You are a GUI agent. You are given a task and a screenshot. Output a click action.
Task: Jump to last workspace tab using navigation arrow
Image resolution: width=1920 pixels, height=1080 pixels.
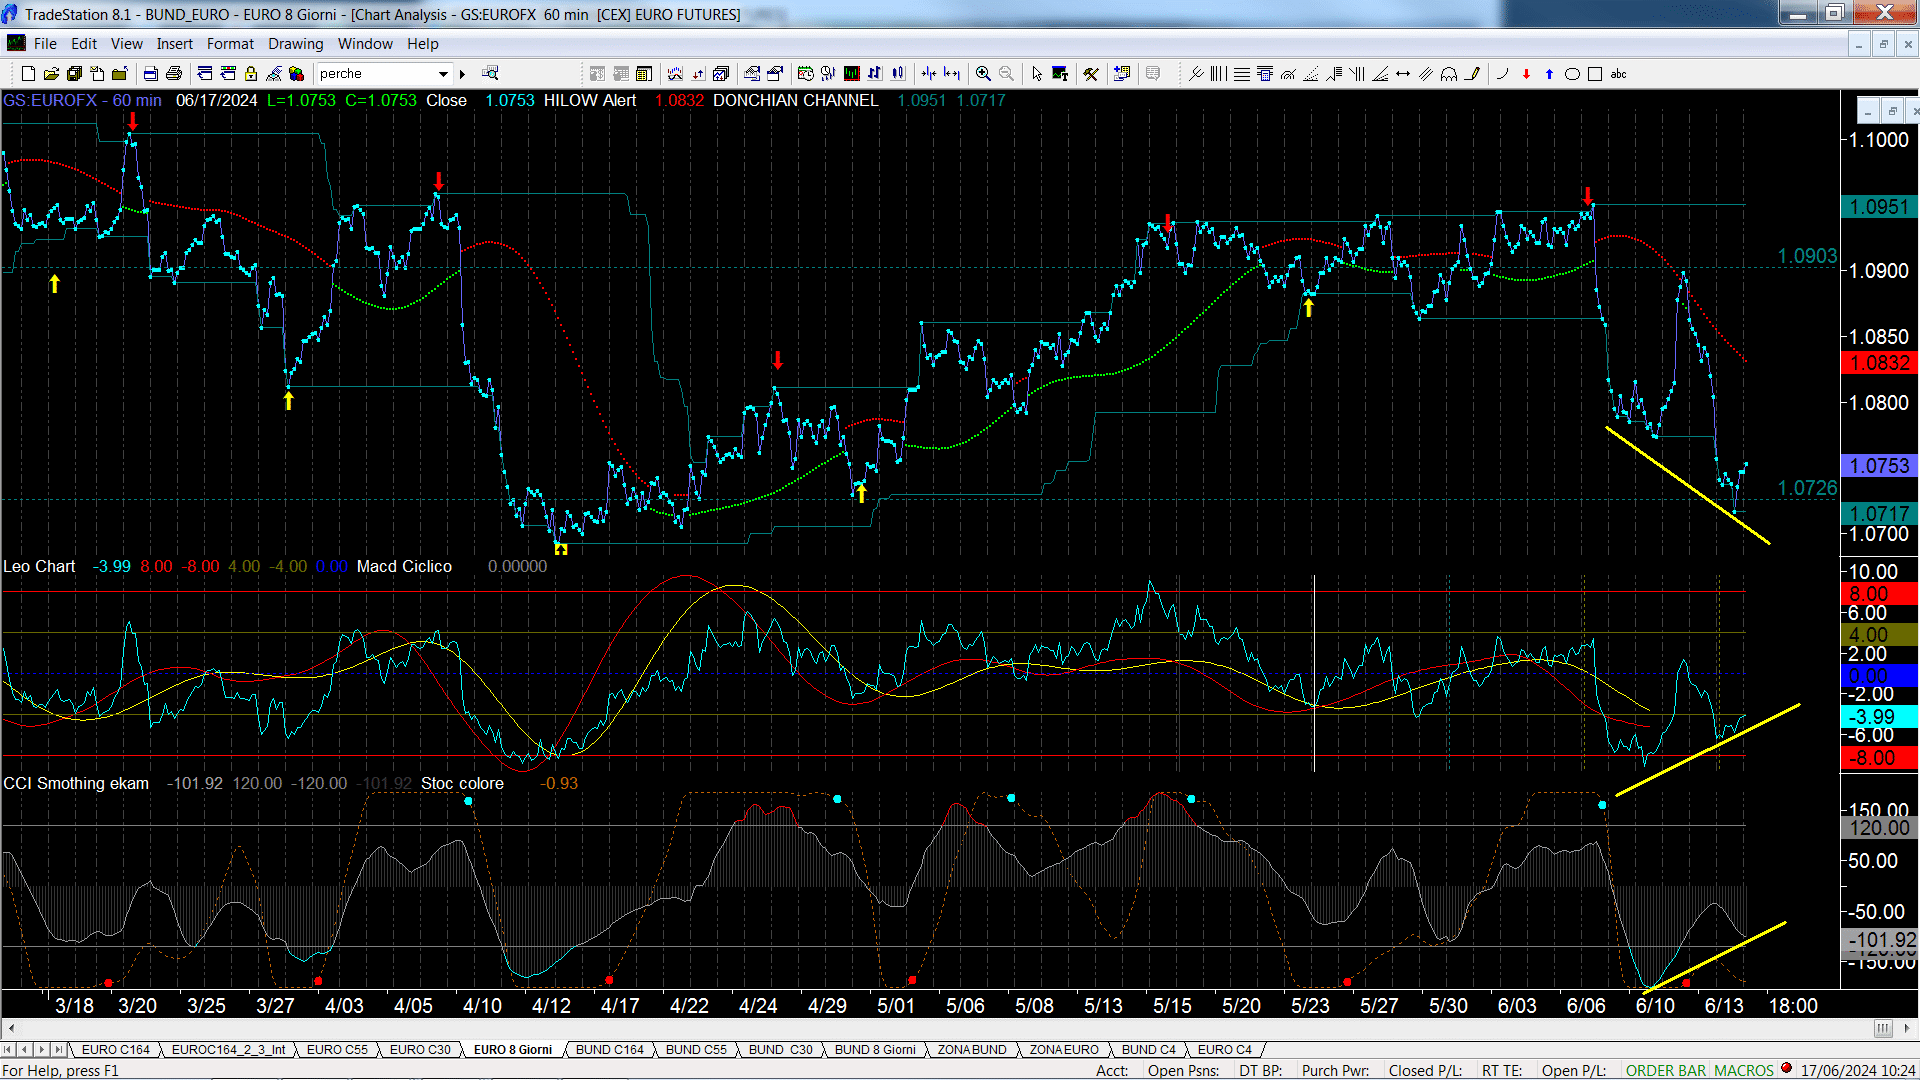[58, 1050]
